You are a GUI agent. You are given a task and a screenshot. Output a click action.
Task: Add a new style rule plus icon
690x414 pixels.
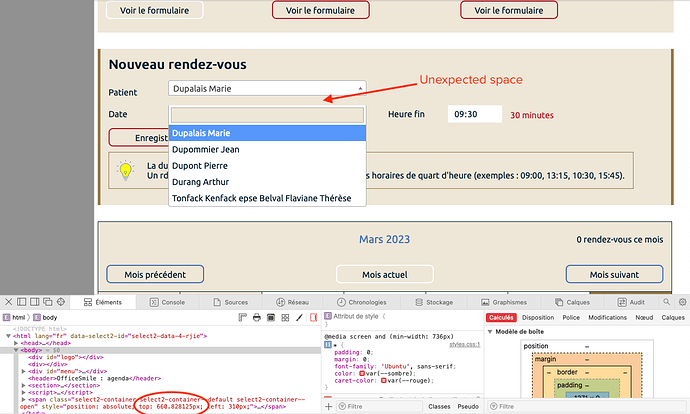coord(328,407)
